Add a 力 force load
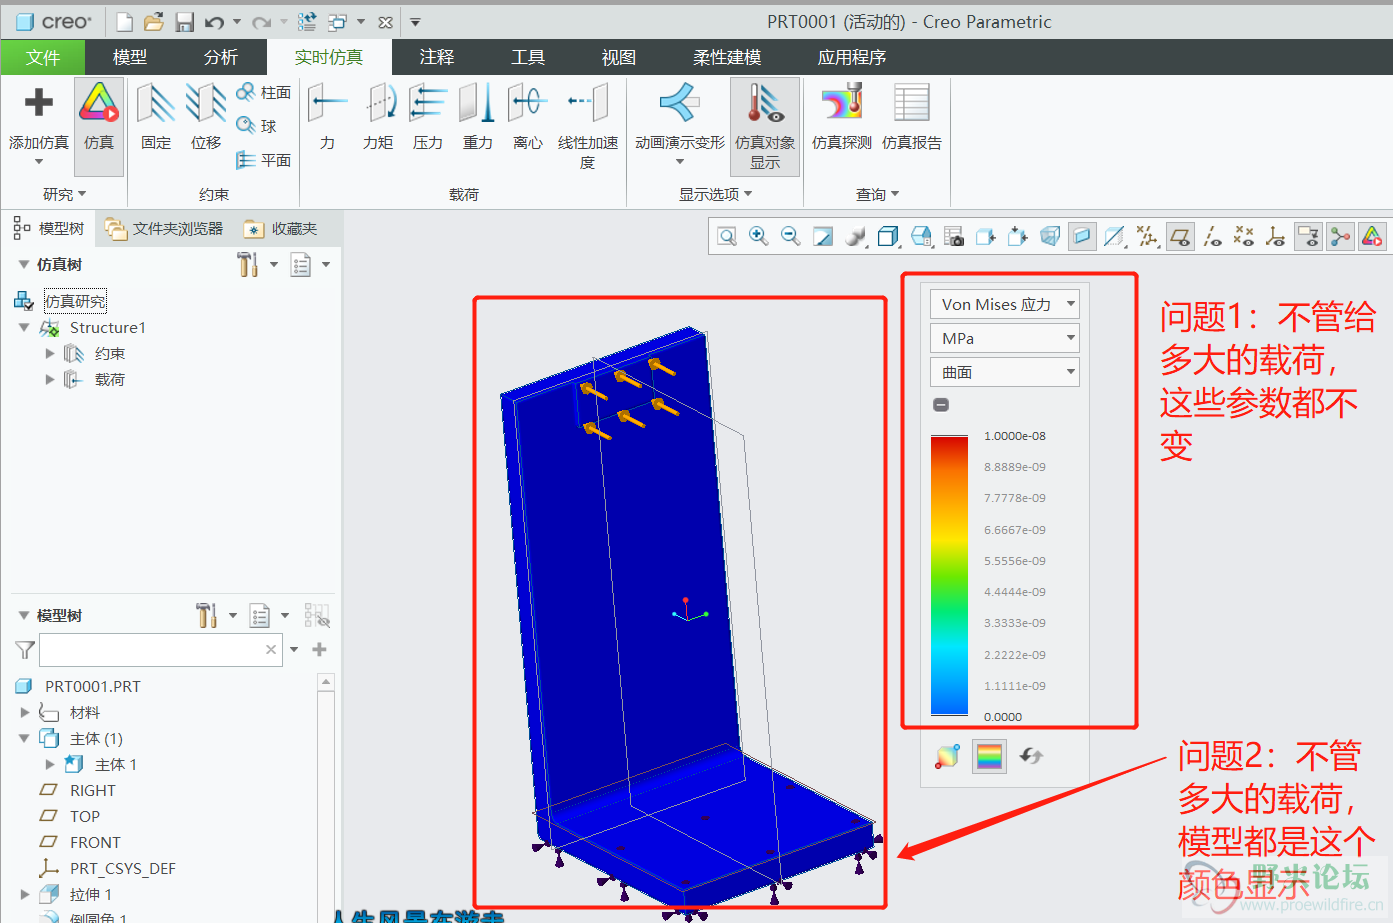1393x923 pixels. click(327, 117)
